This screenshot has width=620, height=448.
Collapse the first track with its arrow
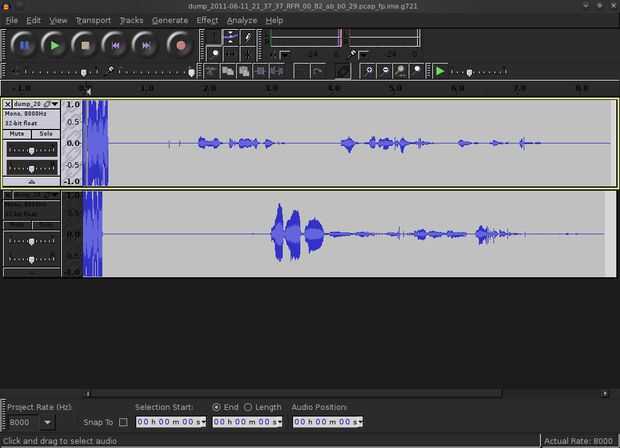pos(32,182)
